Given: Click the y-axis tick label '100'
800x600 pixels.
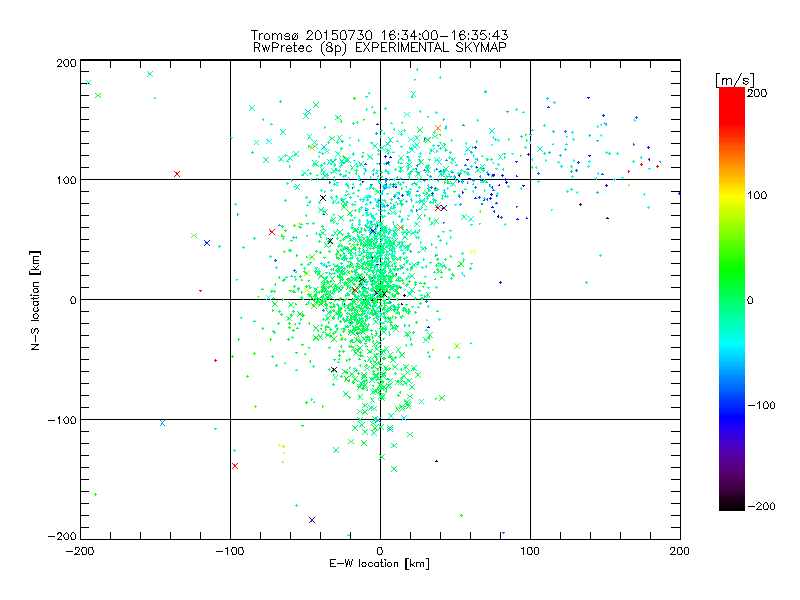Looking at the screenshot, I should tap(66, 180).
